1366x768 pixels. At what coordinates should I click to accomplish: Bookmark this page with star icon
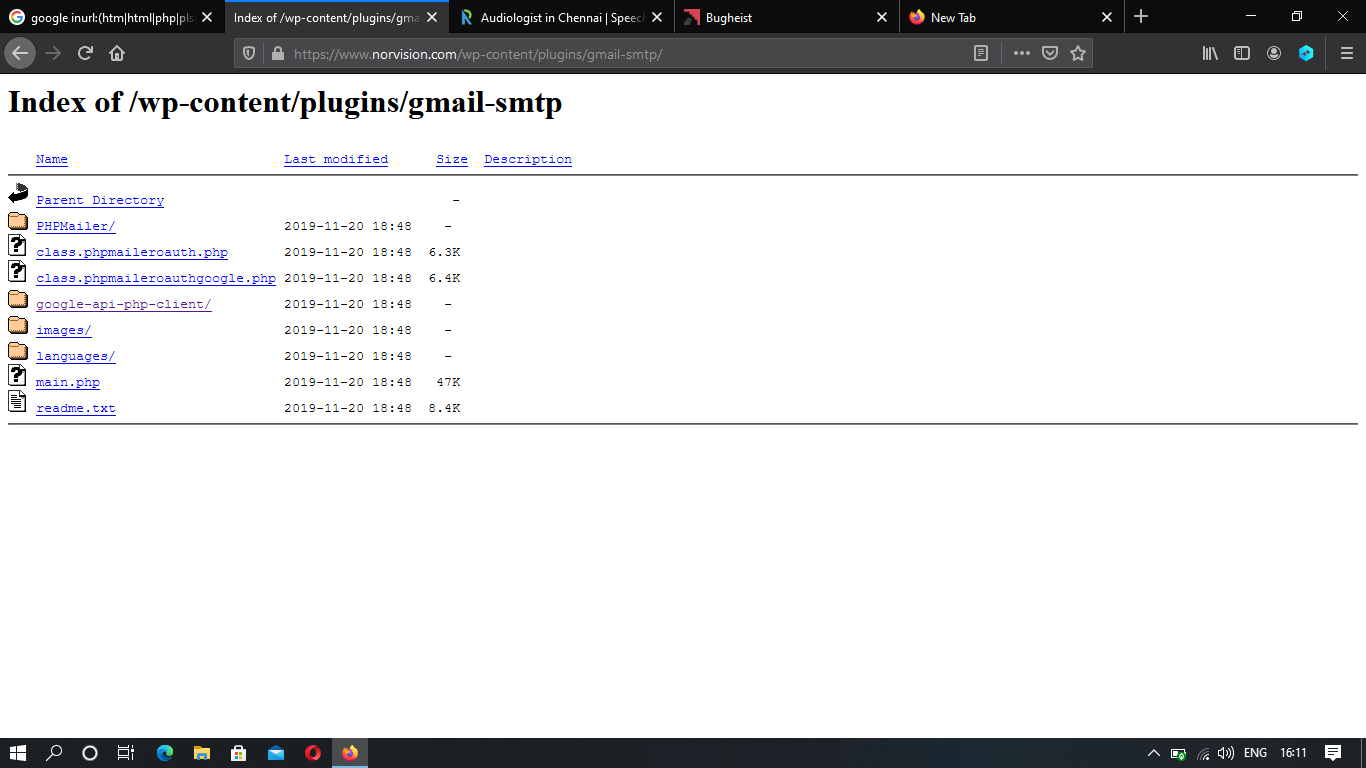coord(1078,54)
